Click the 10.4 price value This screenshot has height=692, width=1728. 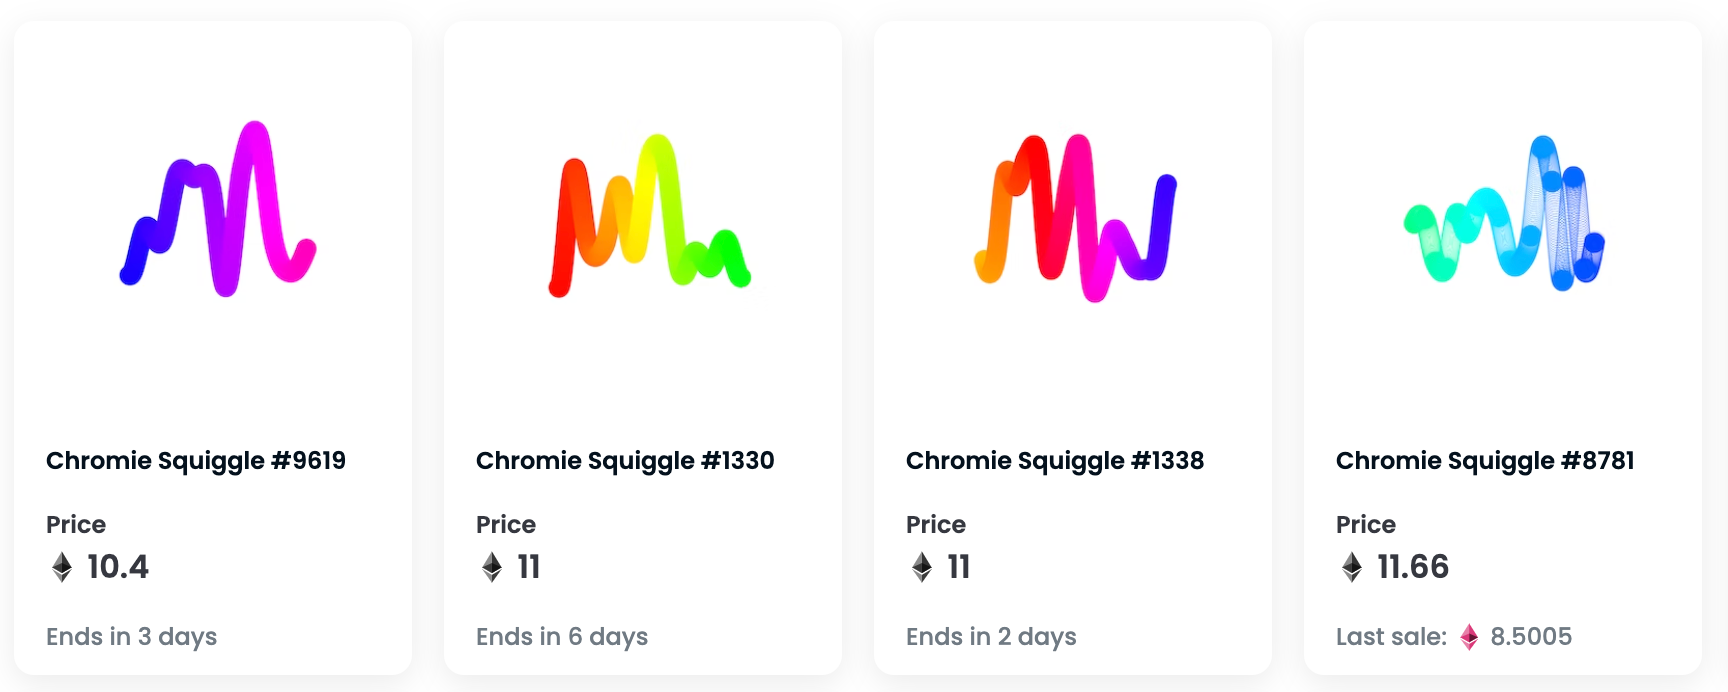click(x=118, y=567)
